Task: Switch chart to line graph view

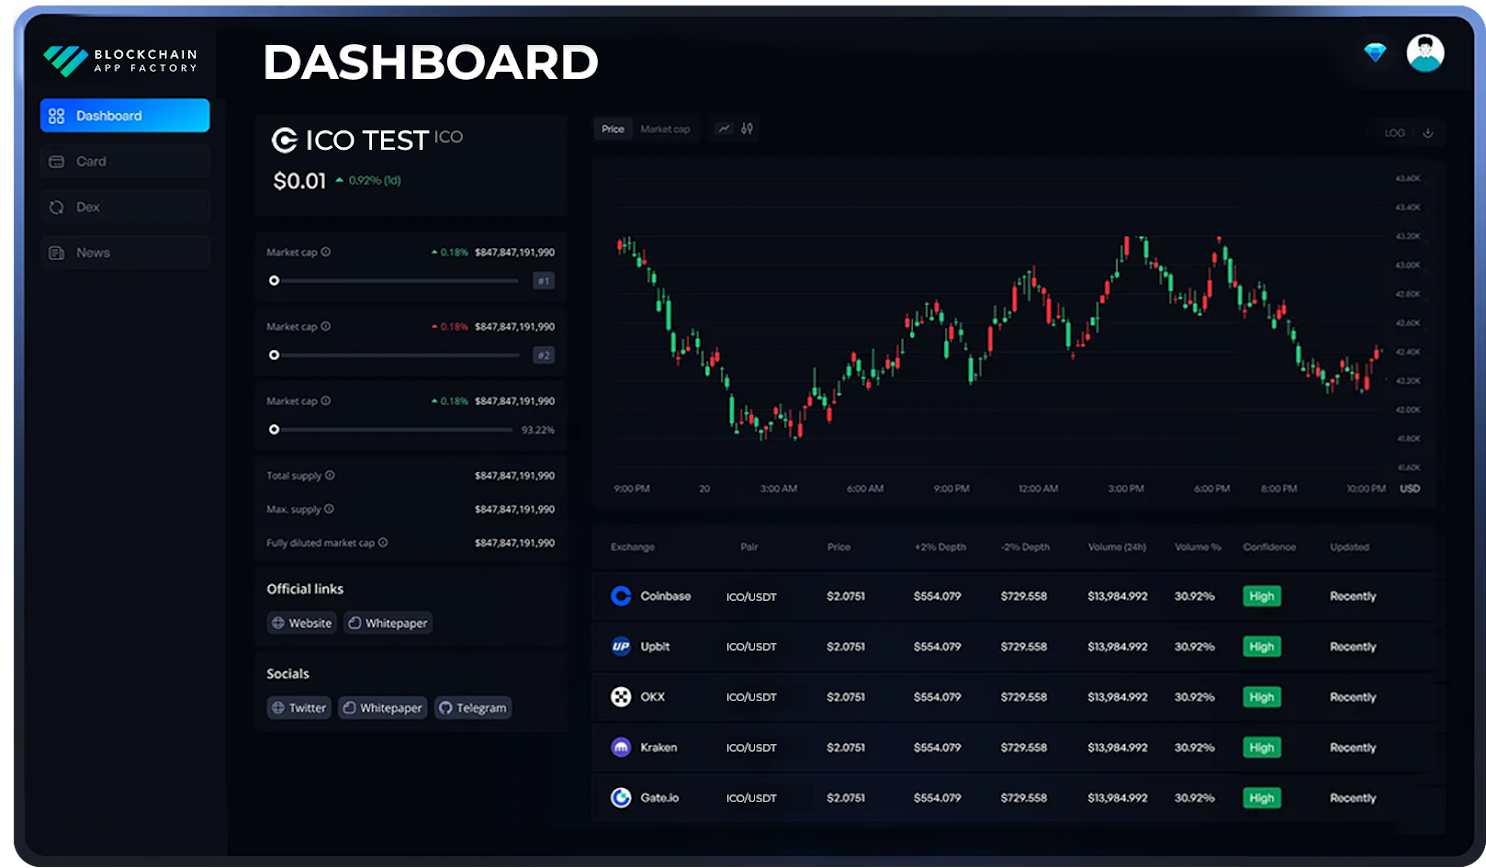Action: [723, 129]
